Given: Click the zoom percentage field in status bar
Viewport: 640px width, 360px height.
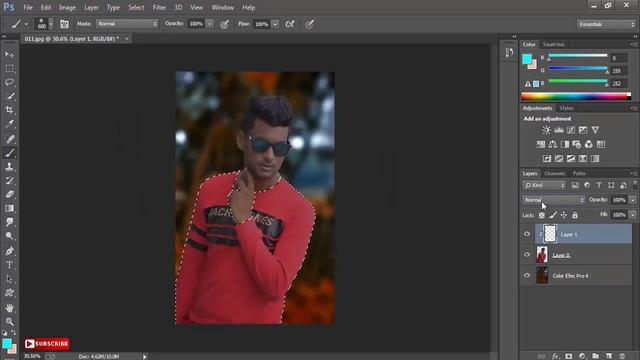Looking at the screenshot, I should [32, 356].
